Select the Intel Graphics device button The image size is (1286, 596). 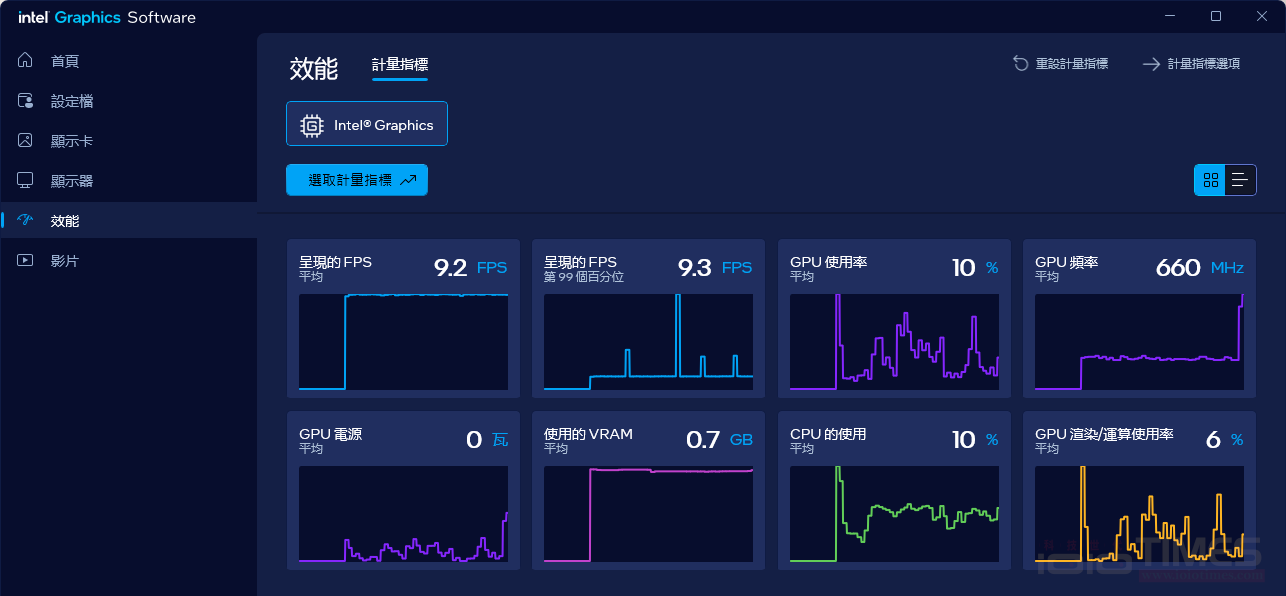click(367, 125)
